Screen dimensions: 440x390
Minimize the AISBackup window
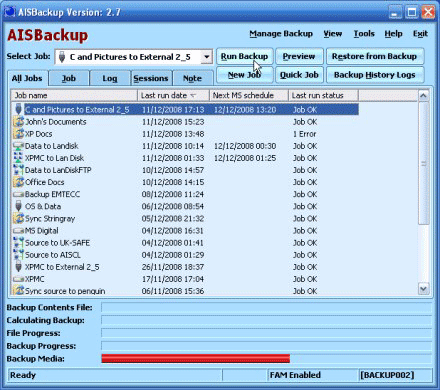[x=395, y=12]
